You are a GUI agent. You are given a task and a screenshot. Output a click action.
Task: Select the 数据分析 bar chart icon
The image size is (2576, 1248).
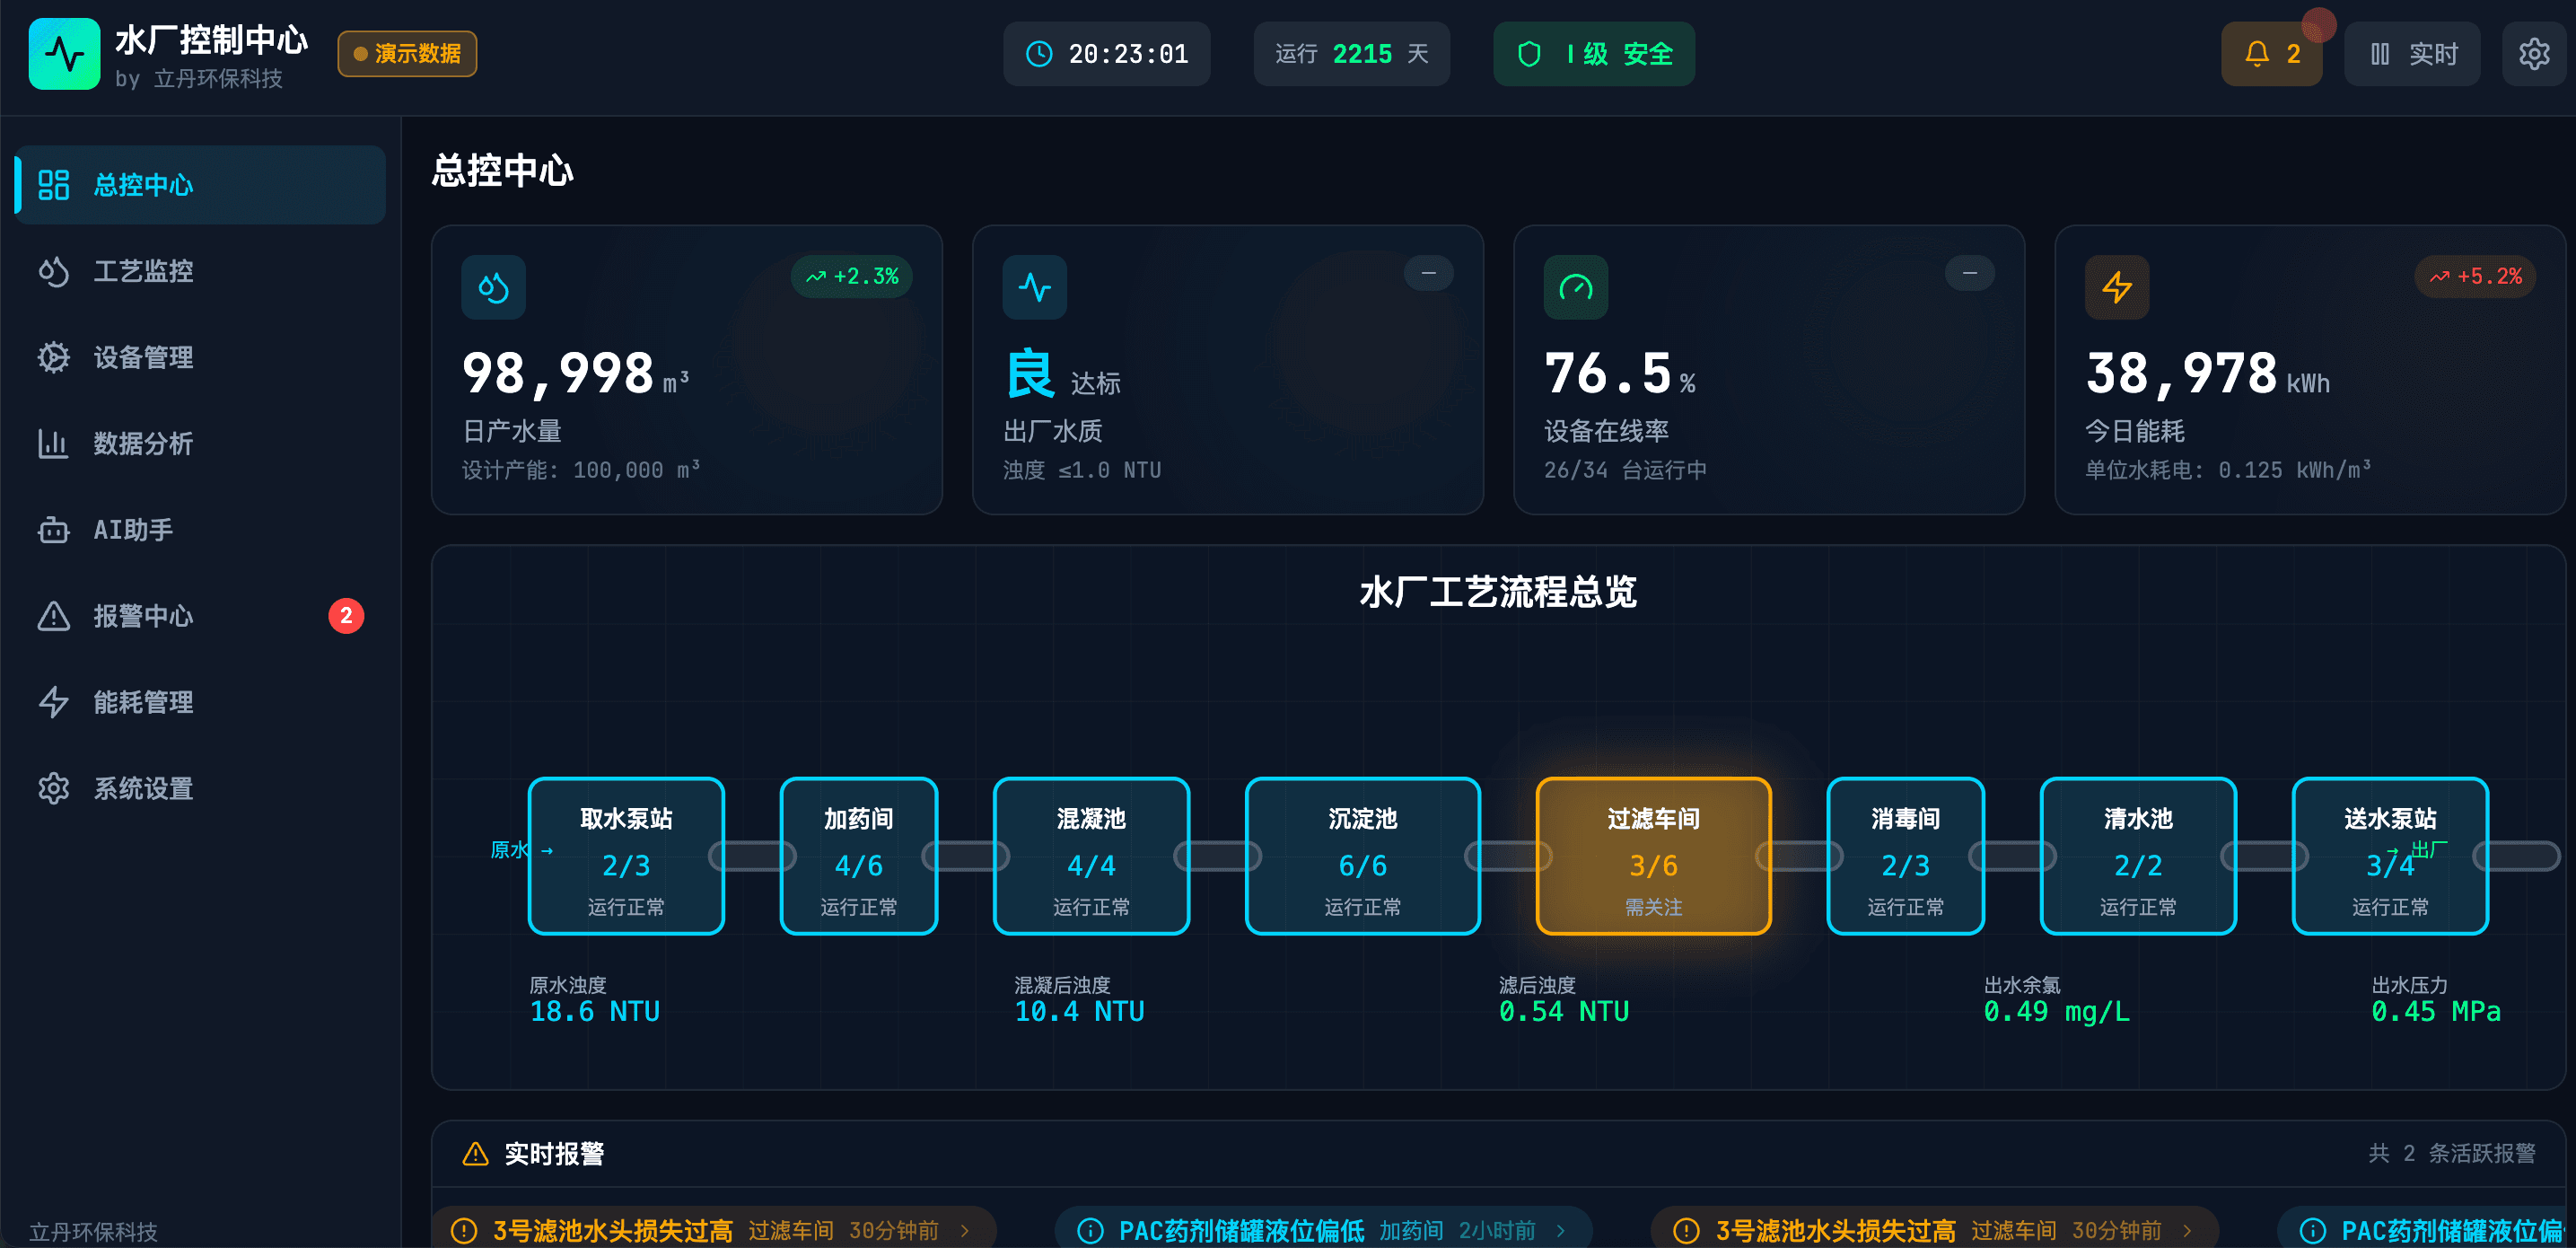[52, 444]
